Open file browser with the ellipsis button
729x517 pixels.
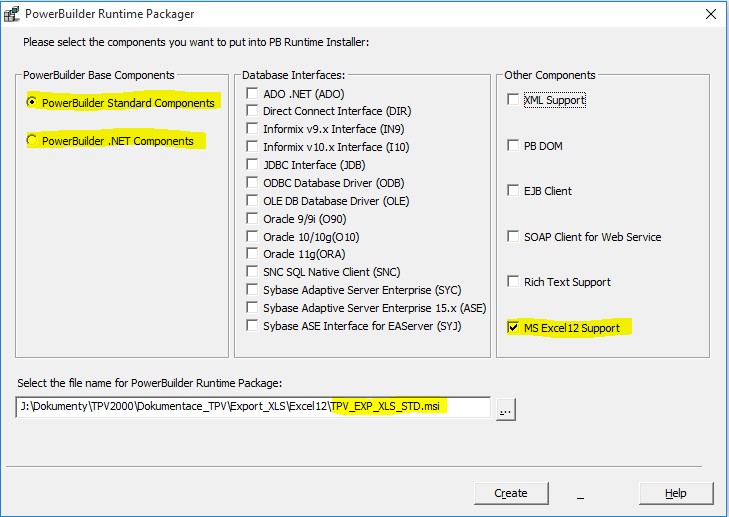click(x=505, y=408)
